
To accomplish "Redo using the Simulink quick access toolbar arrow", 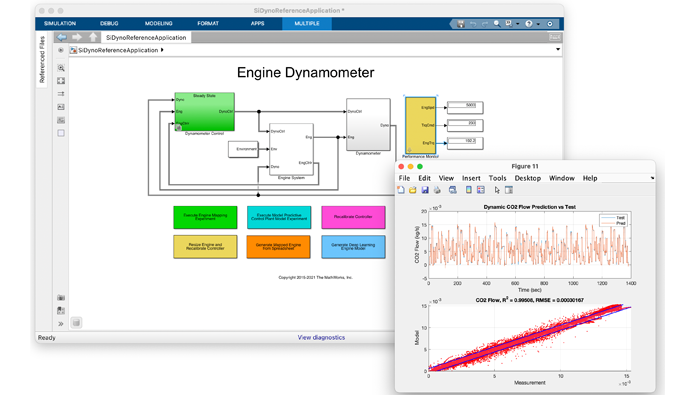I will point(485,24).
